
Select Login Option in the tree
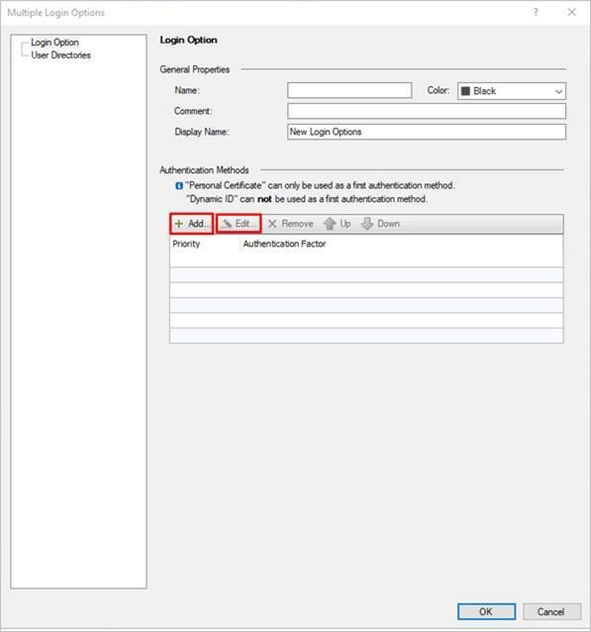coord(55,42)
